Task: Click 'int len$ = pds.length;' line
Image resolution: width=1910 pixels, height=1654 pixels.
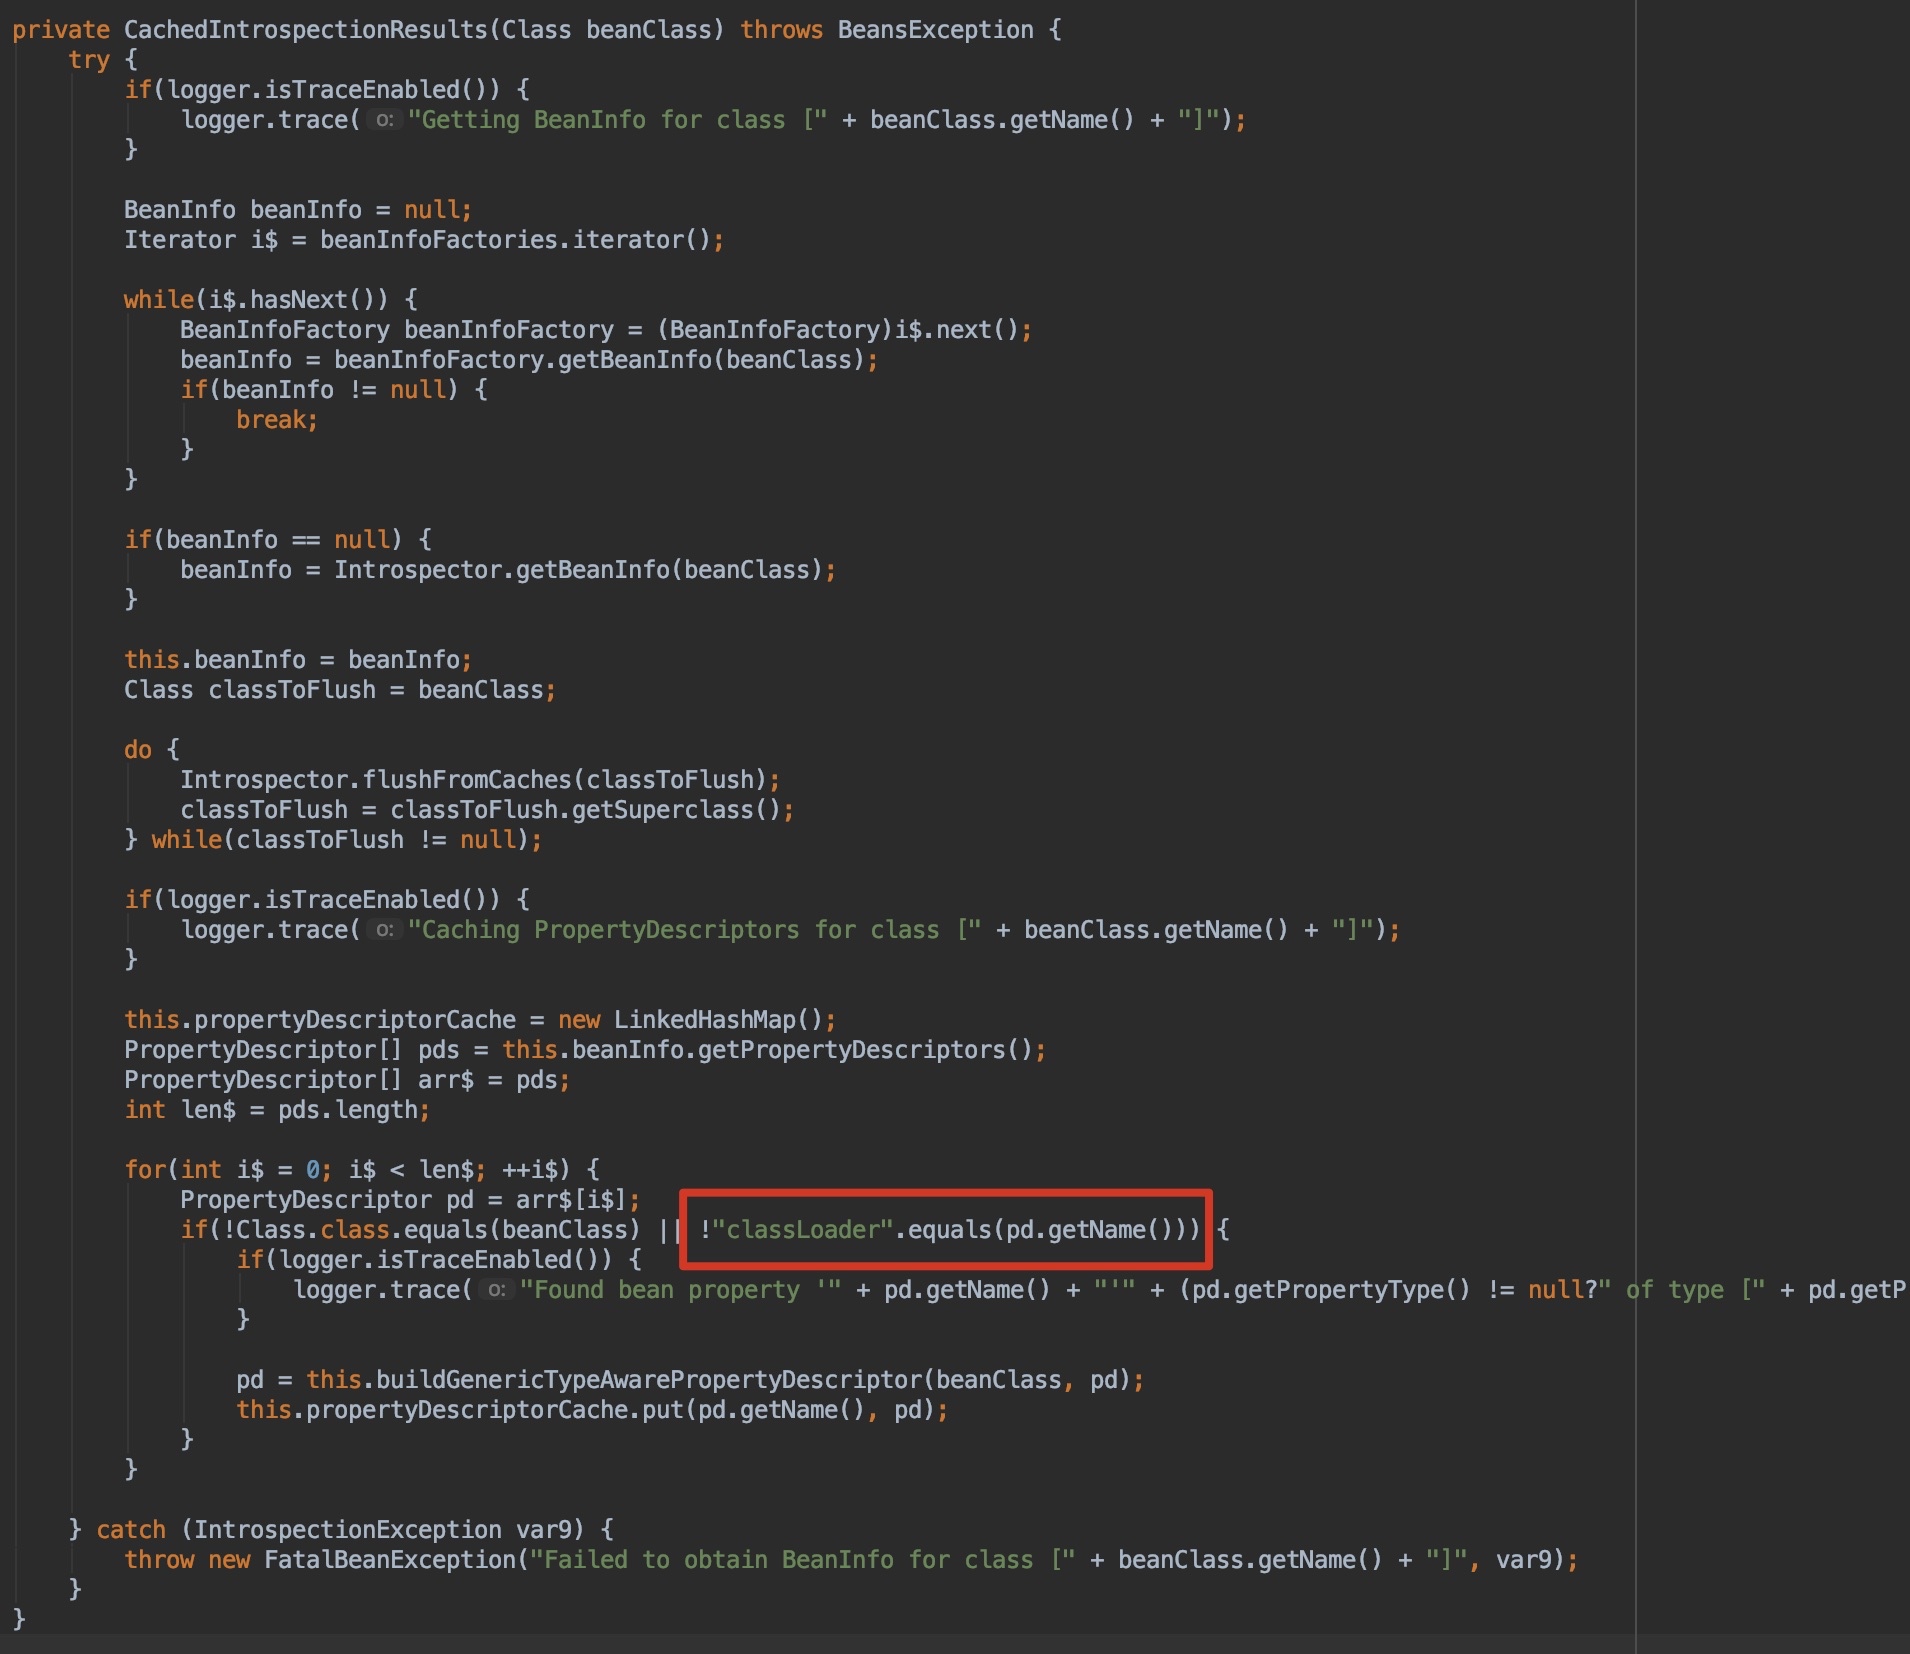Action: [x=277, y=1110]
